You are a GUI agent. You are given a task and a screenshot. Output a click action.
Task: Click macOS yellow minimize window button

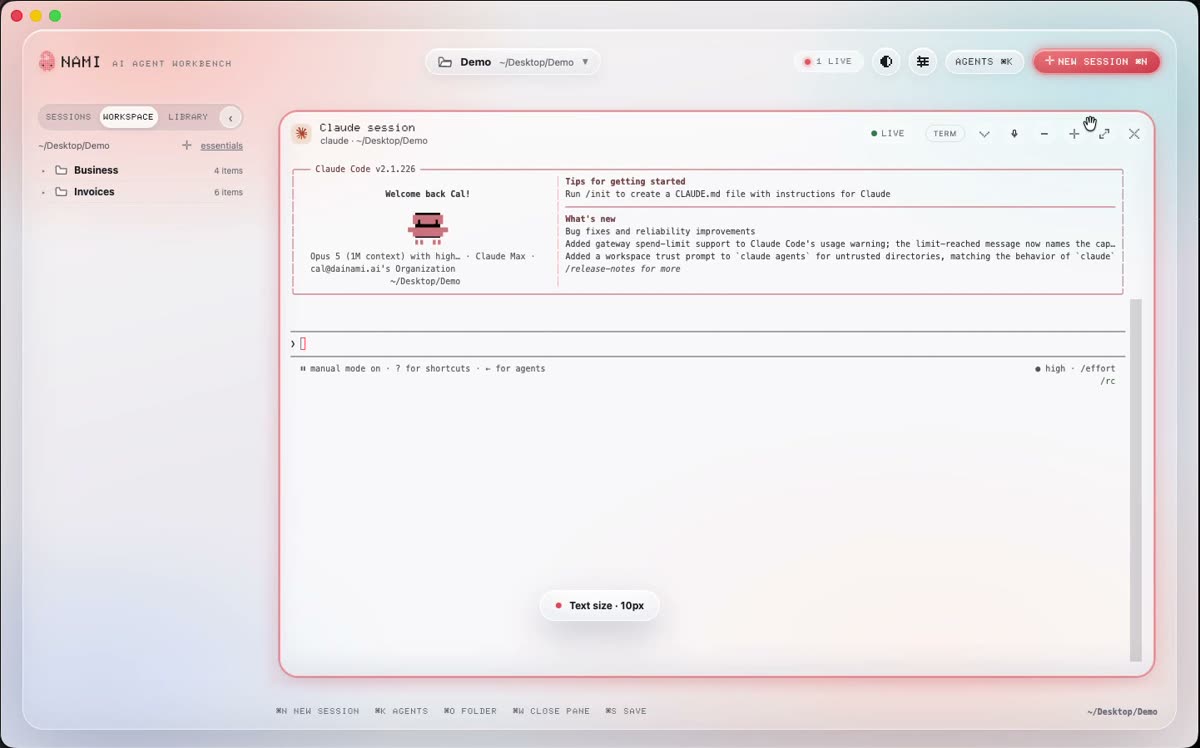36,16
